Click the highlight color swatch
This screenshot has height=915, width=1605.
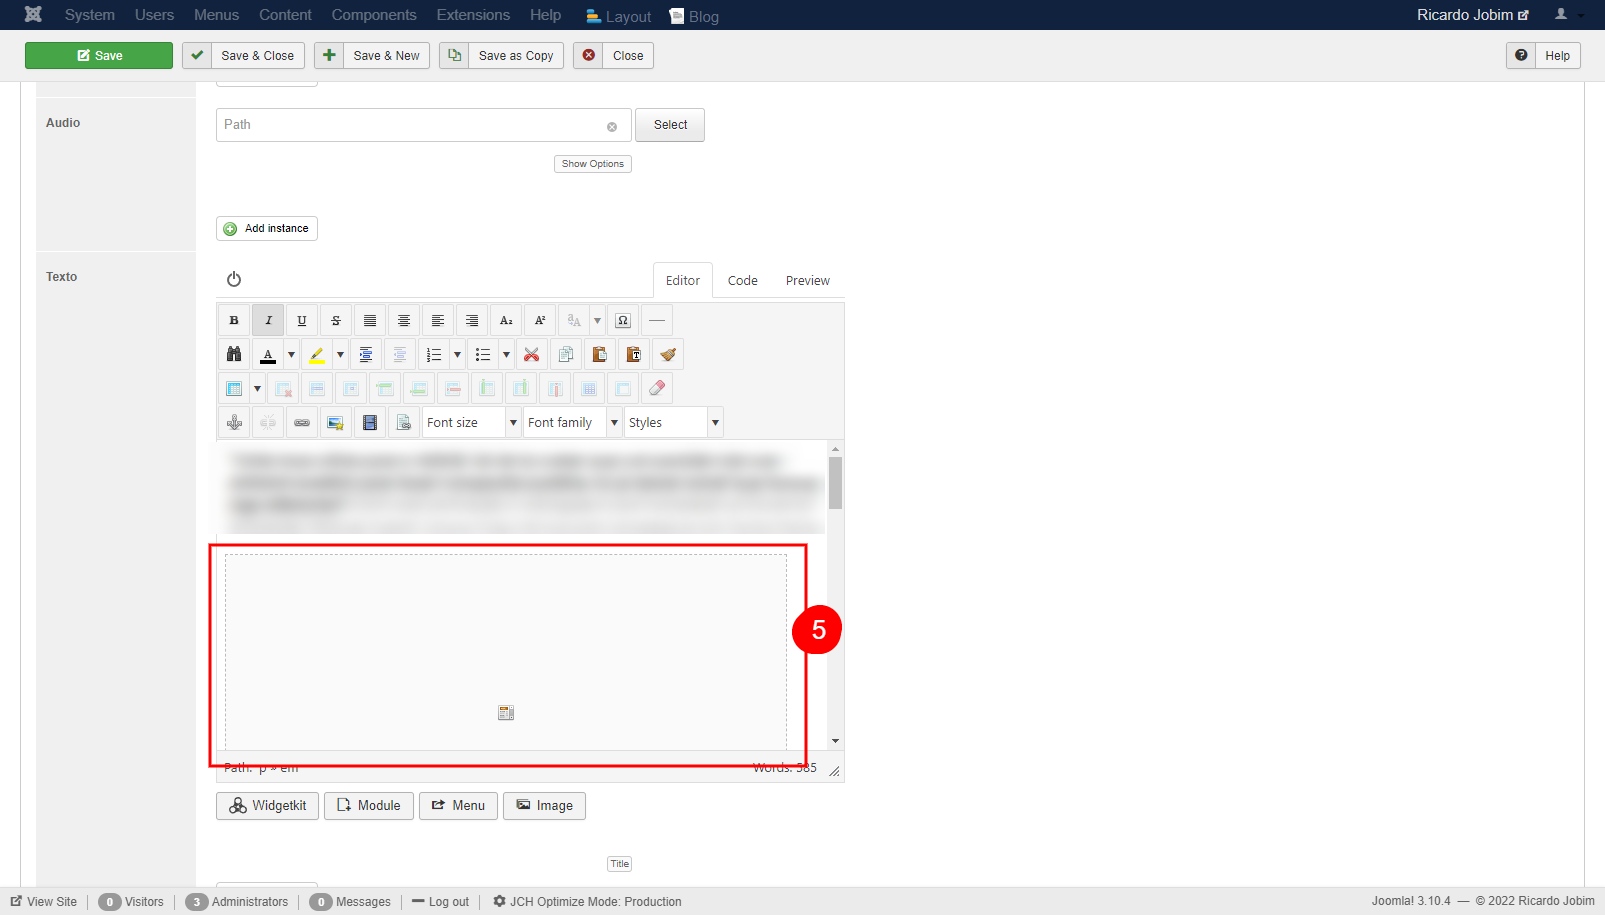point(318,354)
